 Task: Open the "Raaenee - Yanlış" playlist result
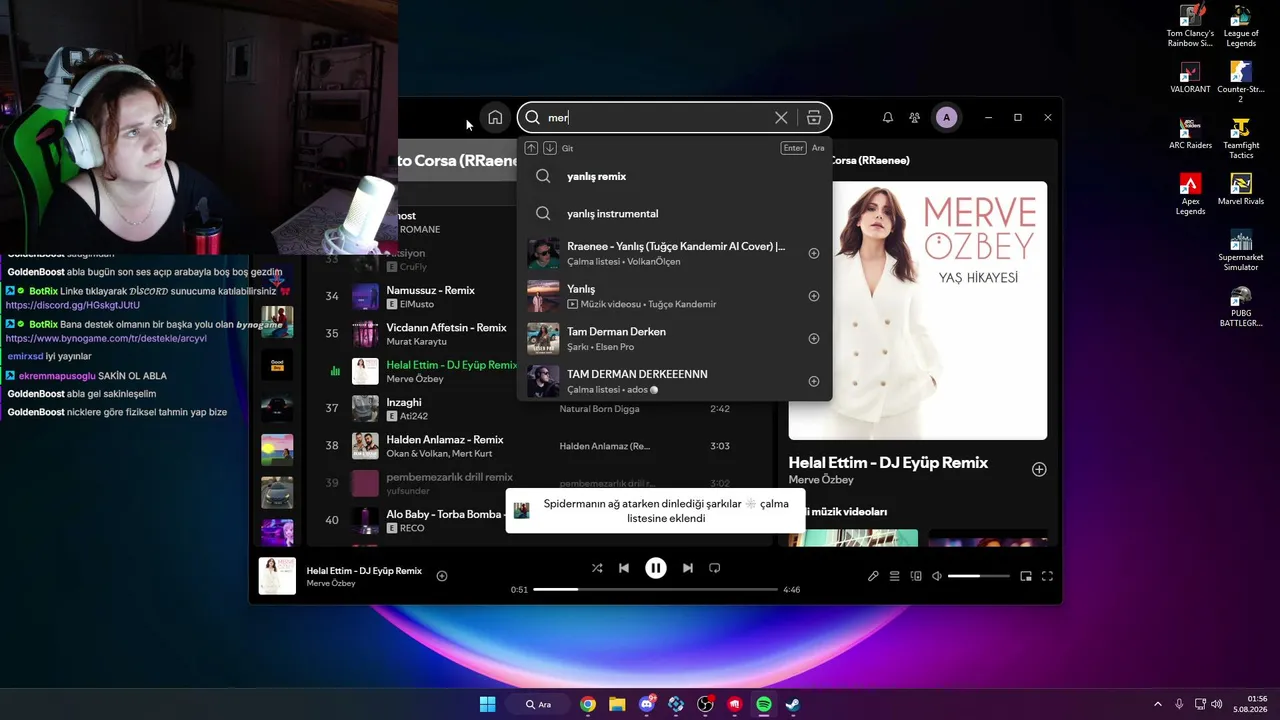(x=674, y=253)
